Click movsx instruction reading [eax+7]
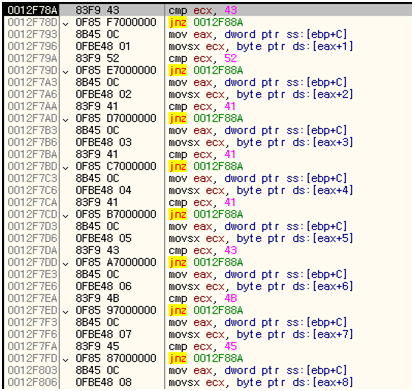Screen dimensions: 414x391 click(x=261, y=334)
